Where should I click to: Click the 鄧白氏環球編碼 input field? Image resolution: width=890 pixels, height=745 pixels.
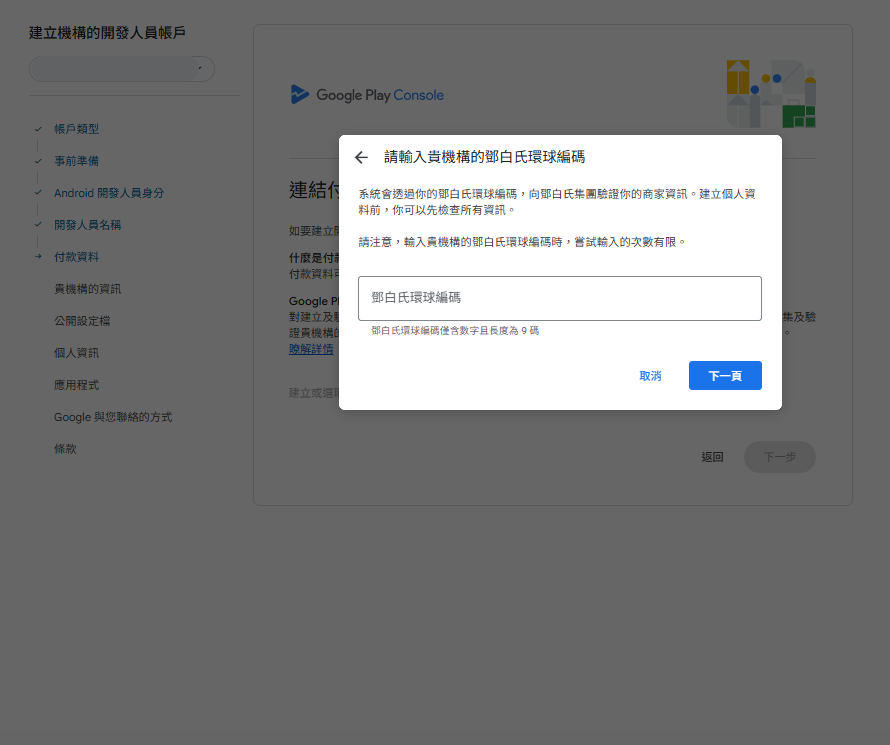click(560, 298)
